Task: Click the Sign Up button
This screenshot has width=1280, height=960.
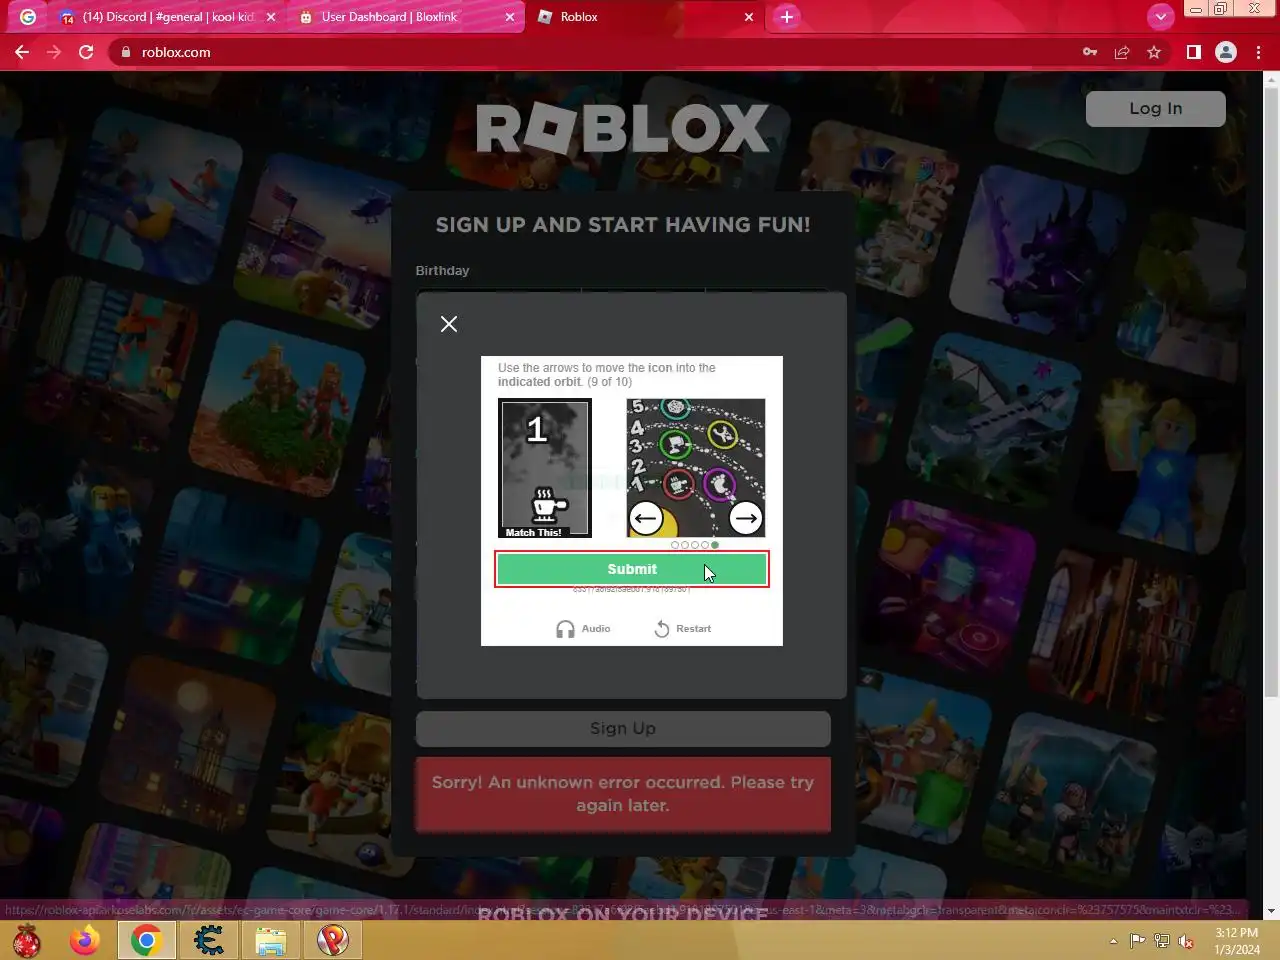Action: 623,729
